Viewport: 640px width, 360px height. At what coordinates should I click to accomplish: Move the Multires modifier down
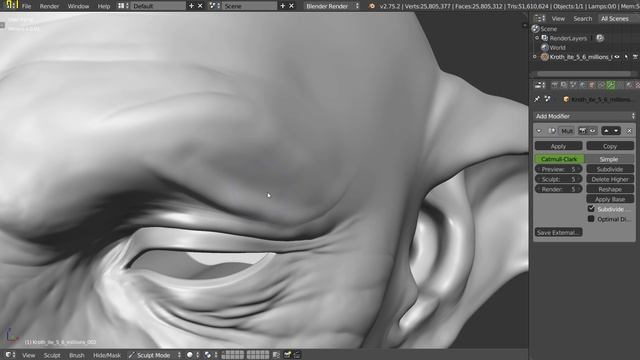pyautogui.click(x=616, y=131)
